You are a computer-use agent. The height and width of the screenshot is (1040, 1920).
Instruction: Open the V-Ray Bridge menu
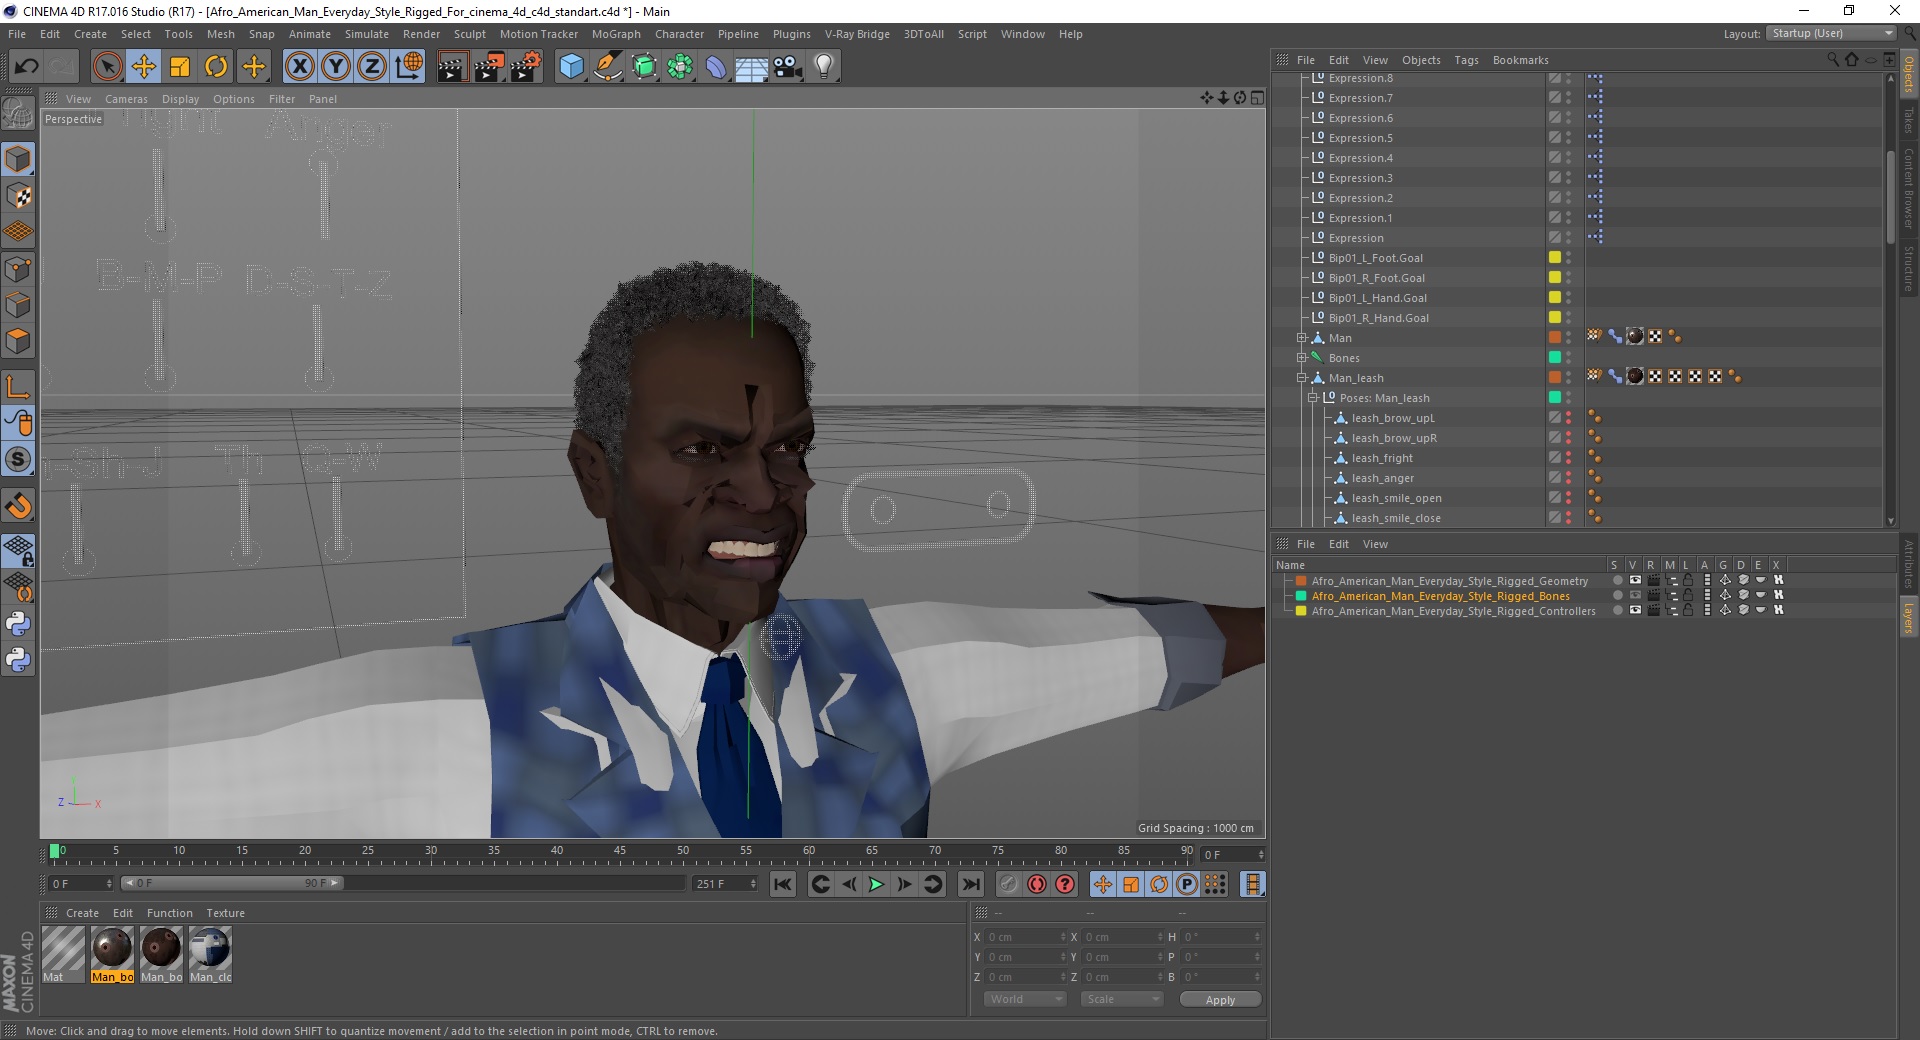point(857,34)
